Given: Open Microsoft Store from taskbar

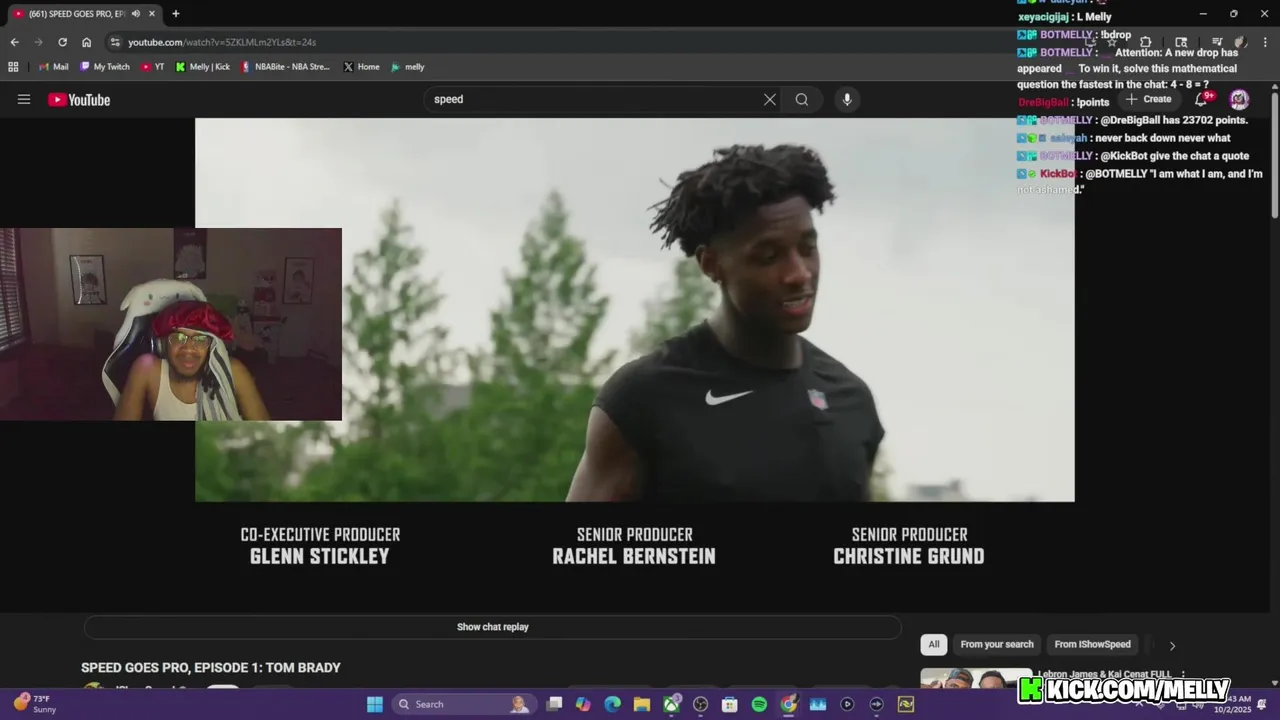Looking at the screenshot, I should pyautogui.click(x=730, y=704).
